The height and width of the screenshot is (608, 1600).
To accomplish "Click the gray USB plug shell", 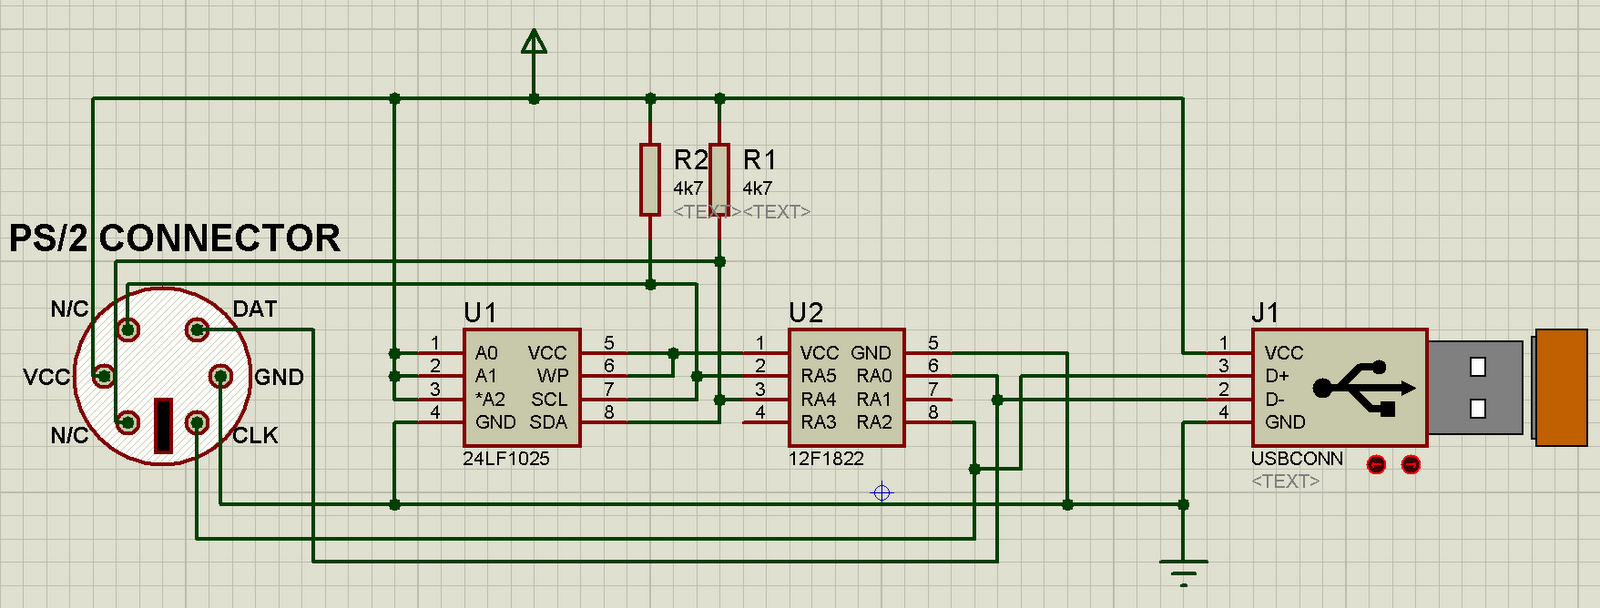I will [x=1477, y=387].
